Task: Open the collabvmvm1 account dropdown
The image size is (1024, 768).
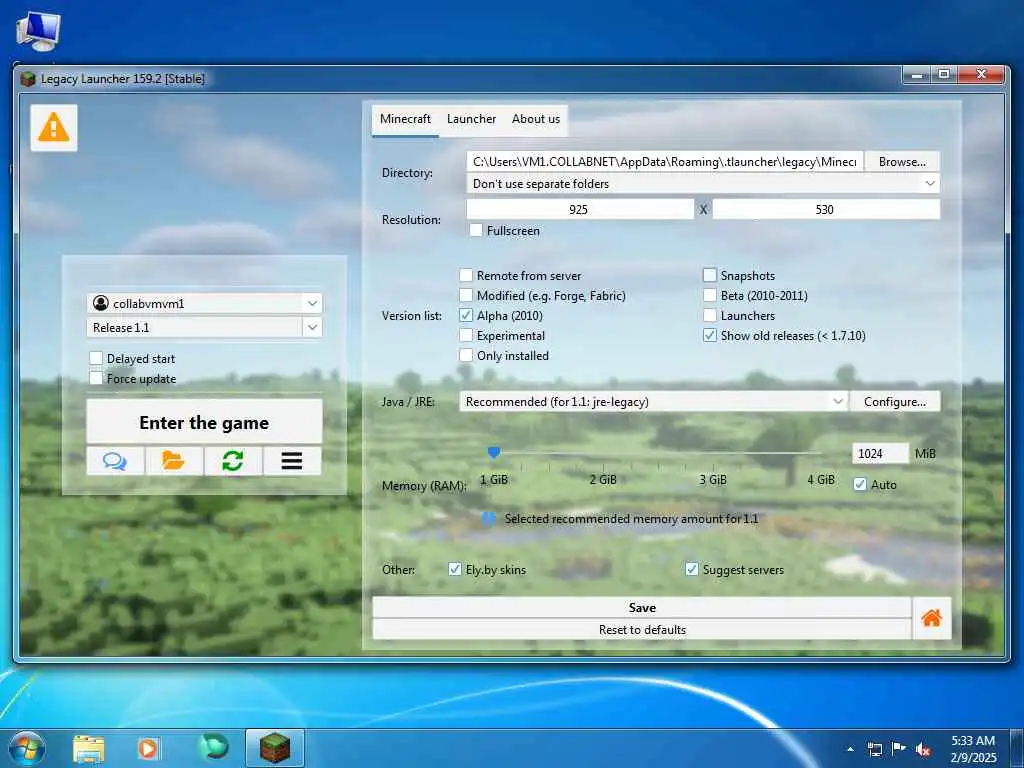Action: click(312, 303)
